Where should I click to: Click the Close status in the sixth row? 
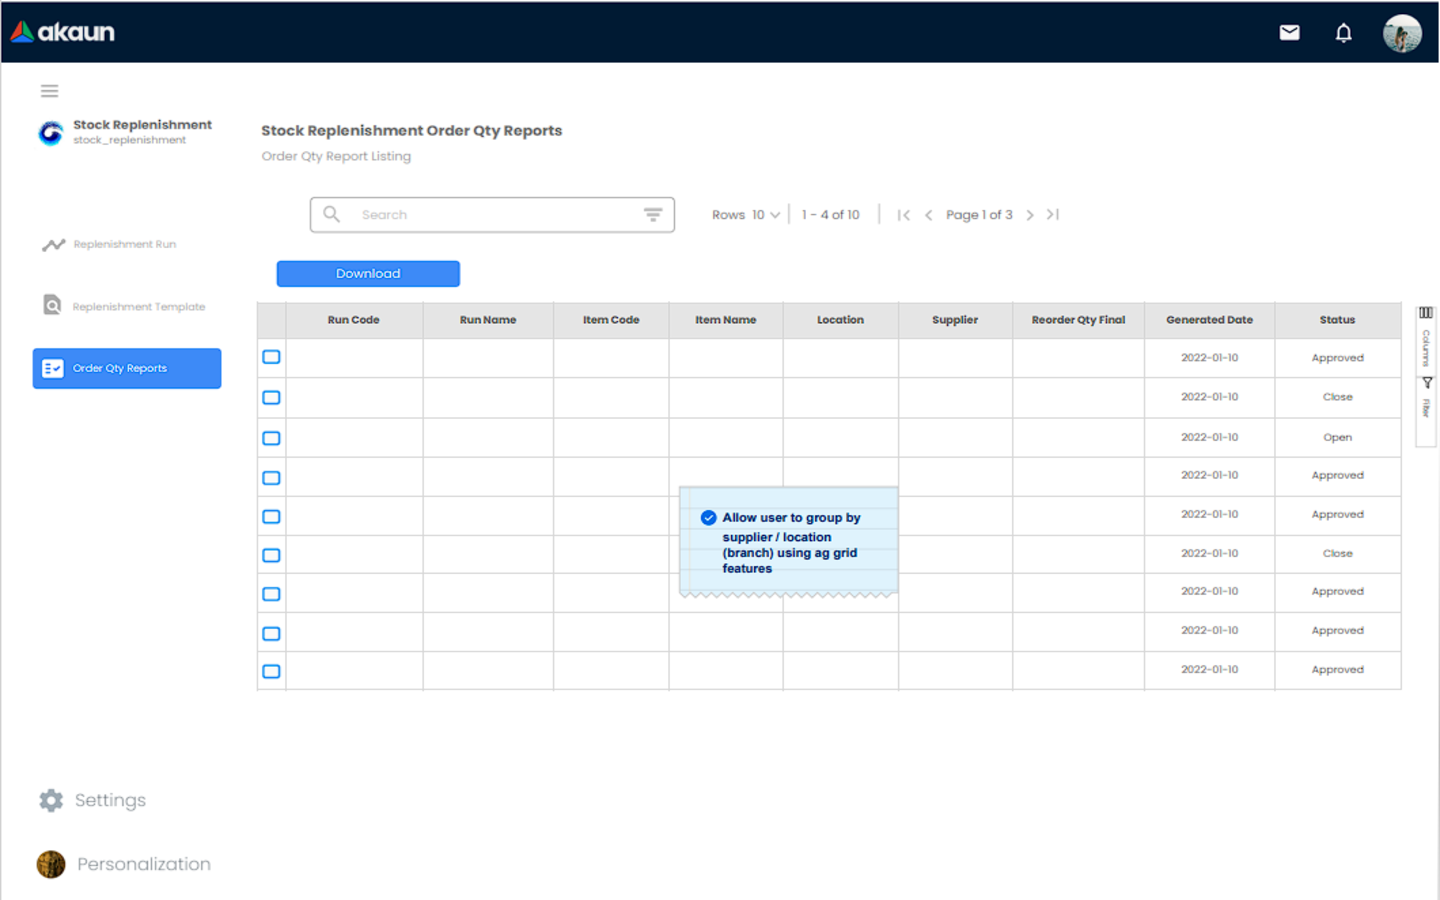1337,553
